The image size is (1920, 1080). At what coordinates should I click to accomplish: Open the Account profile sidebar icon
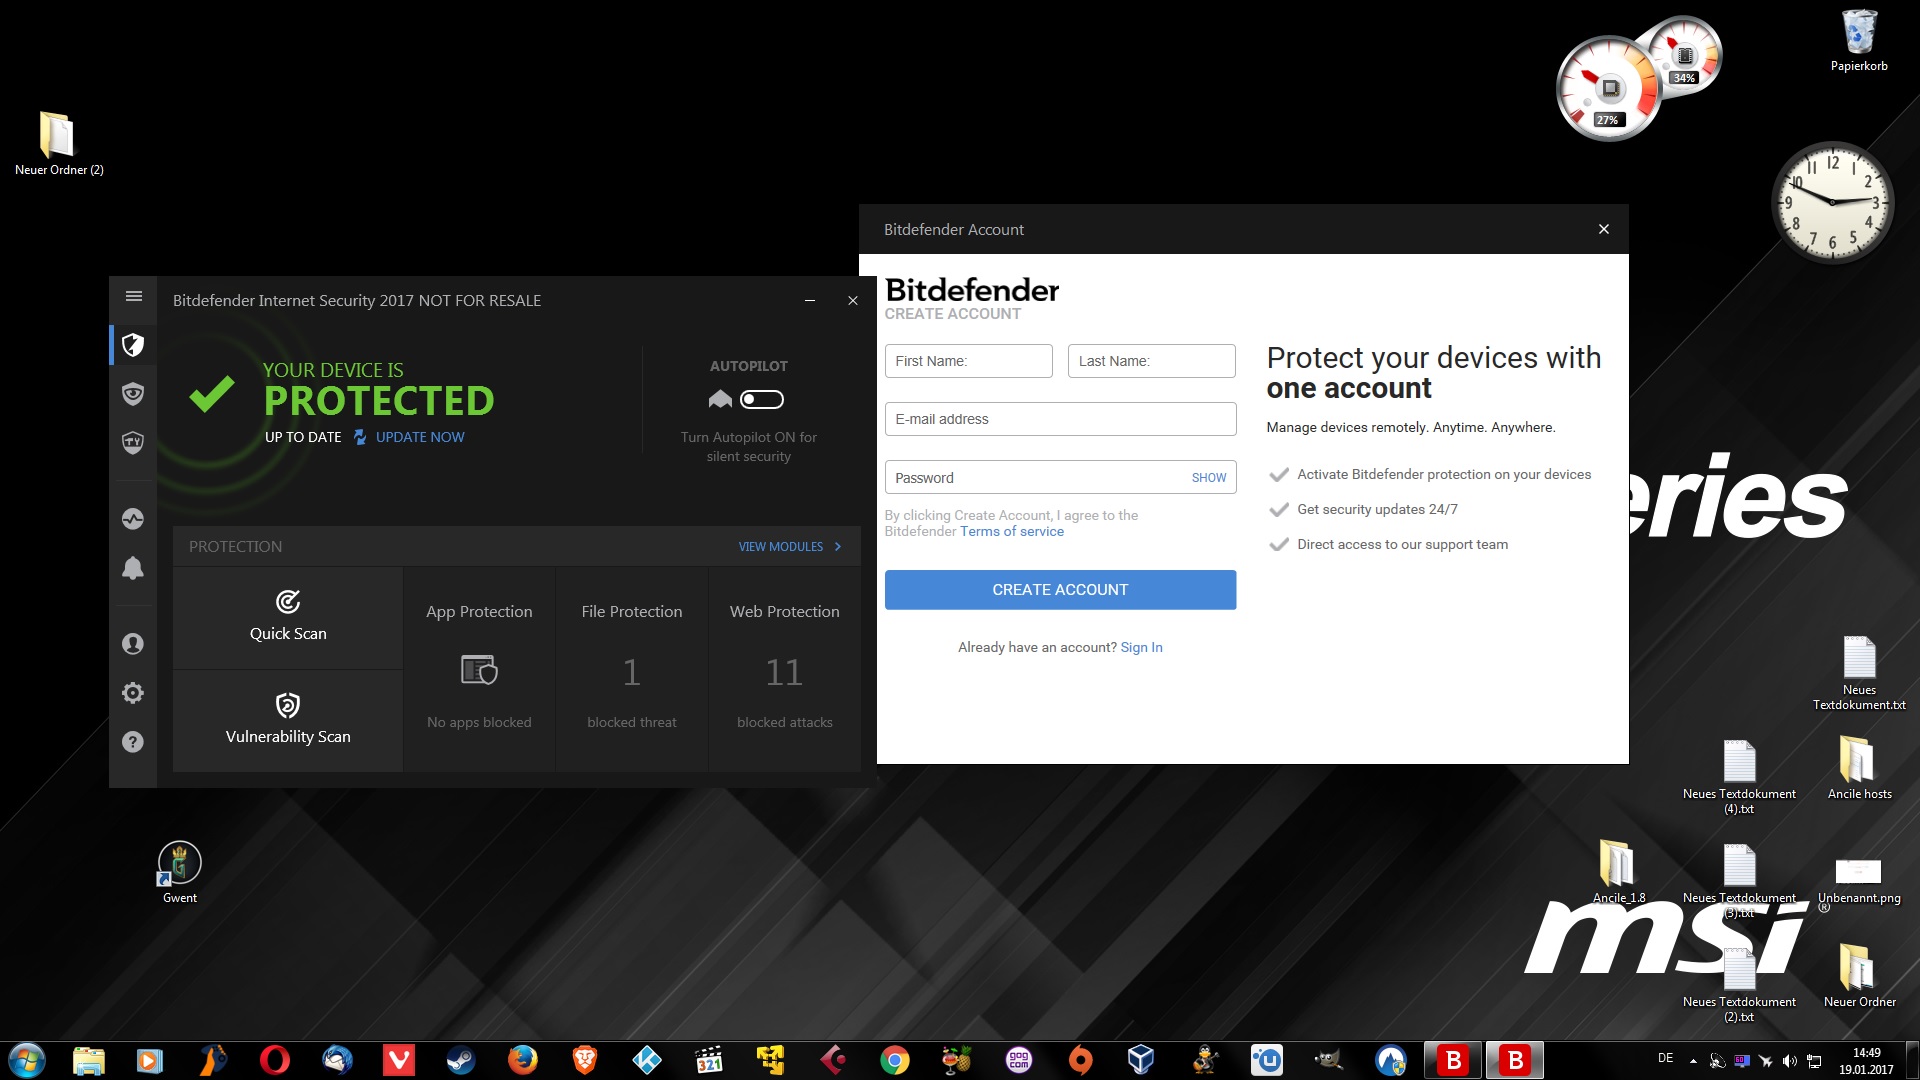tap(133, 644)
